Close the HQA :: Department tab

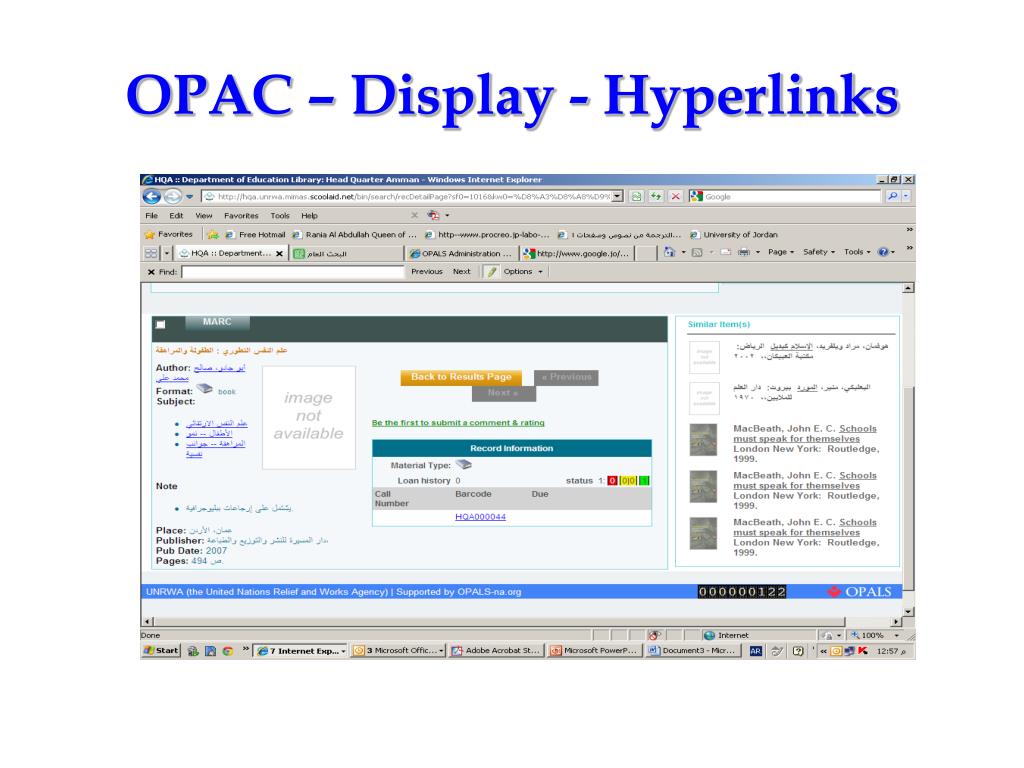tap(280, 253)
